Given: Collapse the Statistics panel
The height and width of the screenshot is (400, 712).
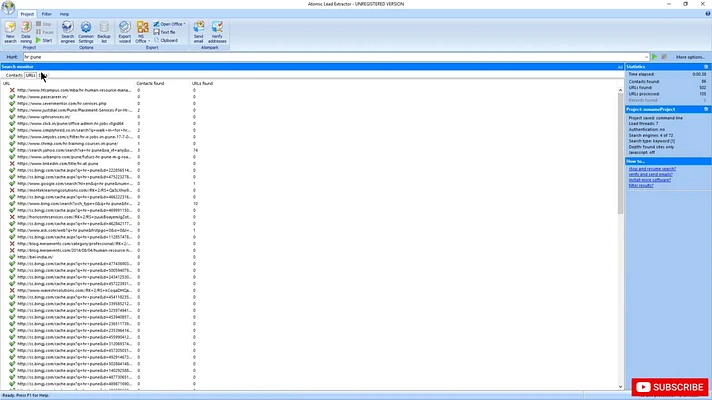Looking at the screenshot, I should click(706, 67).
